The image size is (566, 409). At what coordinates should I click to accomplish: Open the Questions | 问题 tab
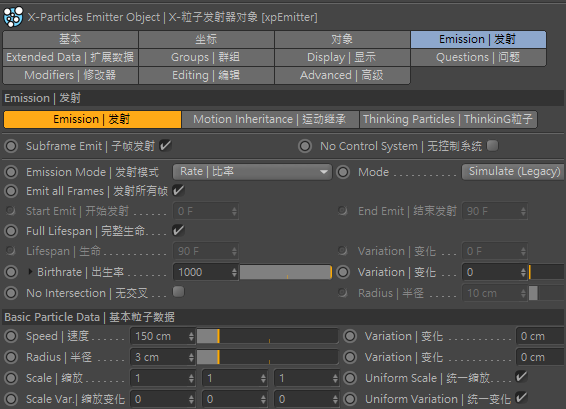tap(478, 57)
